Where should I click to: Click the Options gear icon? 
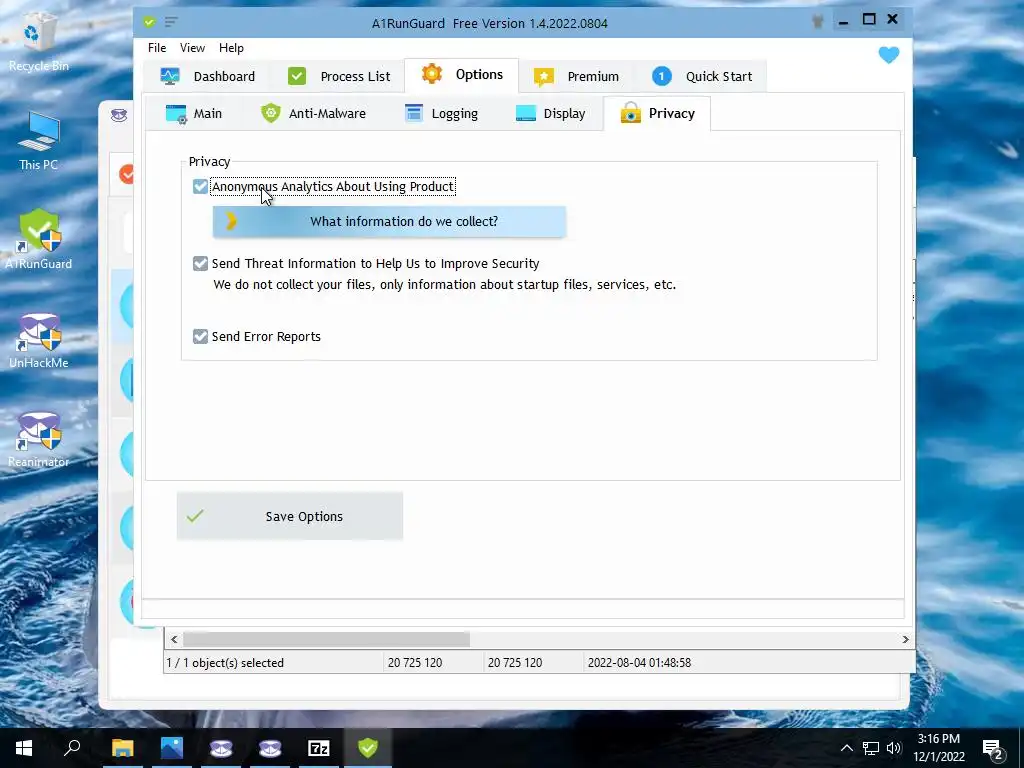point(432,74)
